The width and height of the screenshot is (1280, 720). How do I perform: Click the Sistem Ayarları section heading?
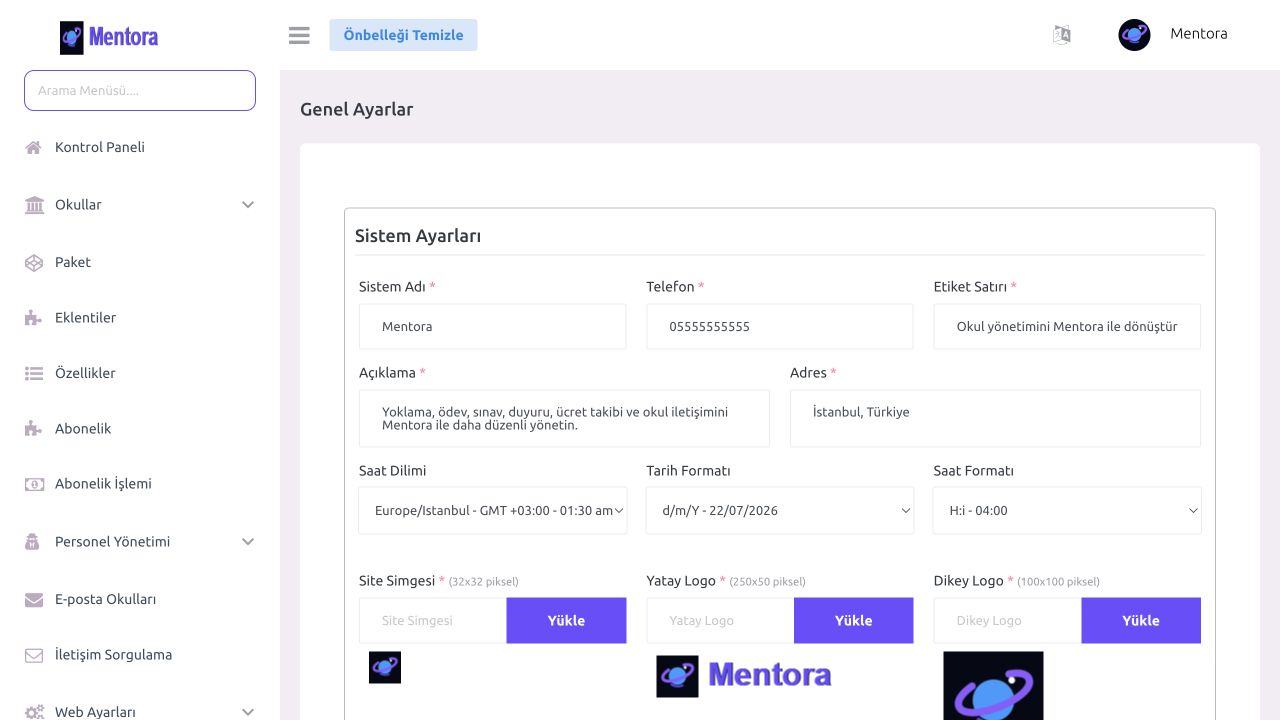point(418,236)
